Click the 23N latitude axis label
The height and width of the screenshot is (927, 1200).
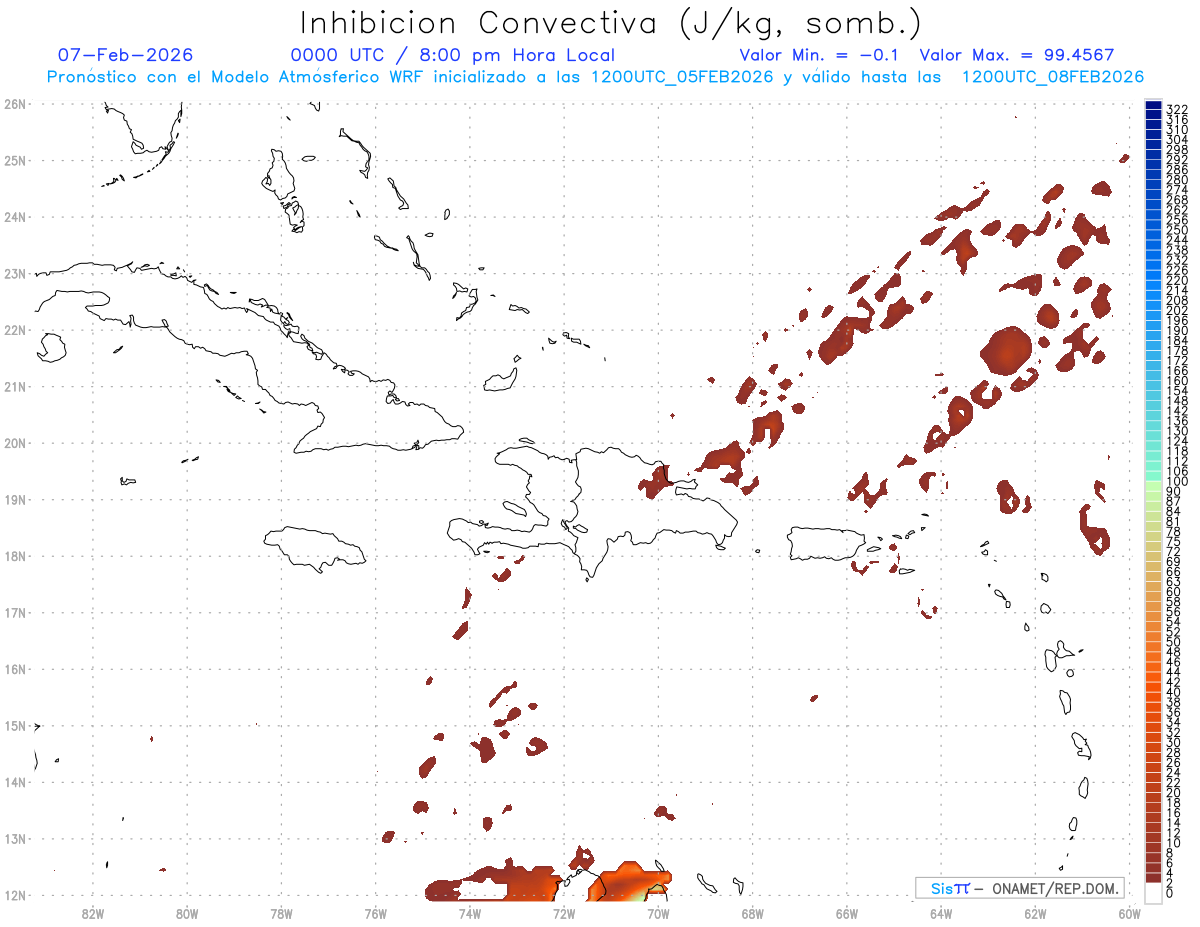[x=14, y=273]
